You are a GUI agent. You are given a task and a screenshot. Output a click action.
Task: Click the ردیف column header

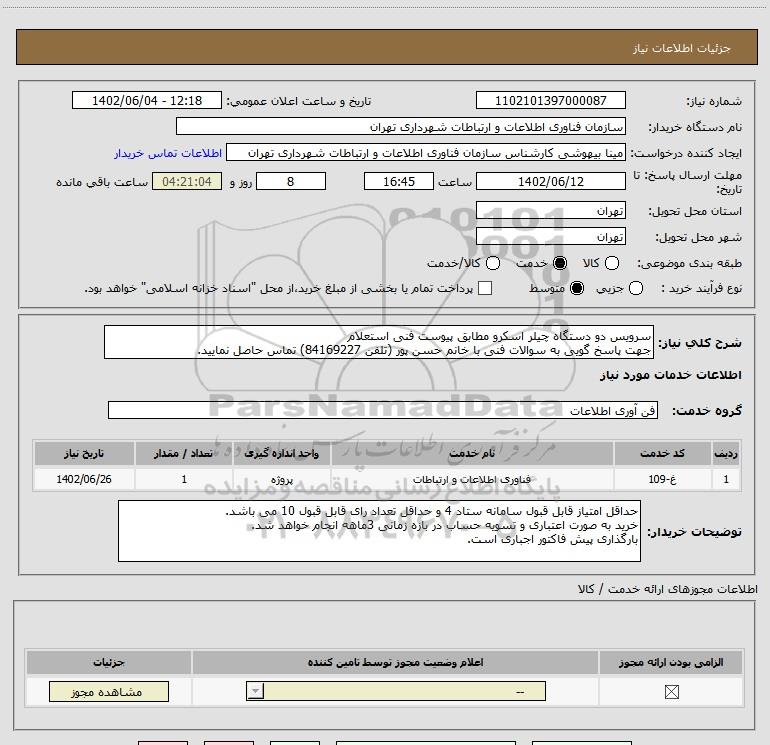(726, 453)
